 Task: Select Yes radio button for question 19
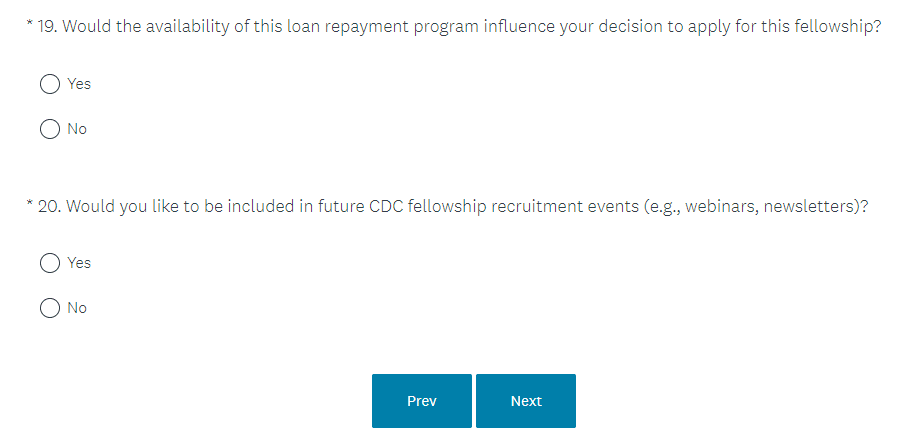pyautogui.click(x=50, y=85)
